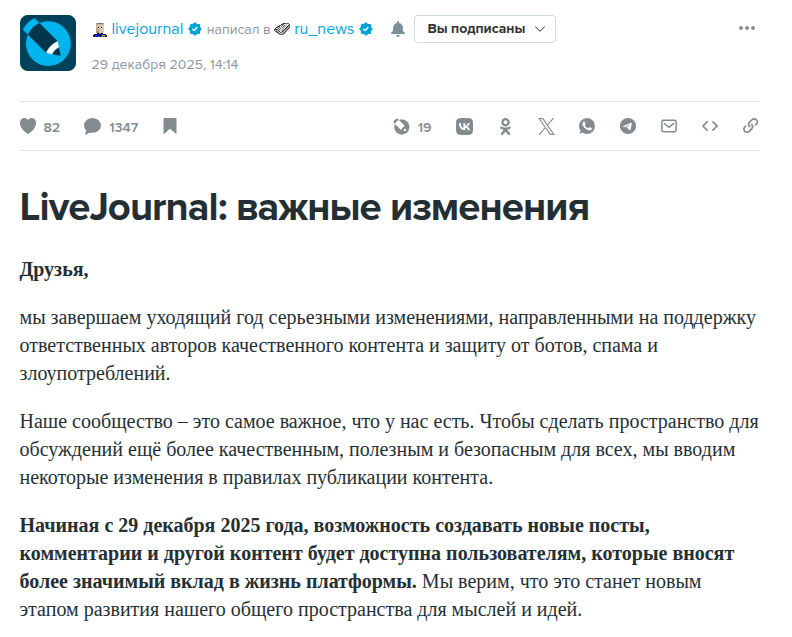Click the LiveJournal pencil avatar

pos(47,43)
